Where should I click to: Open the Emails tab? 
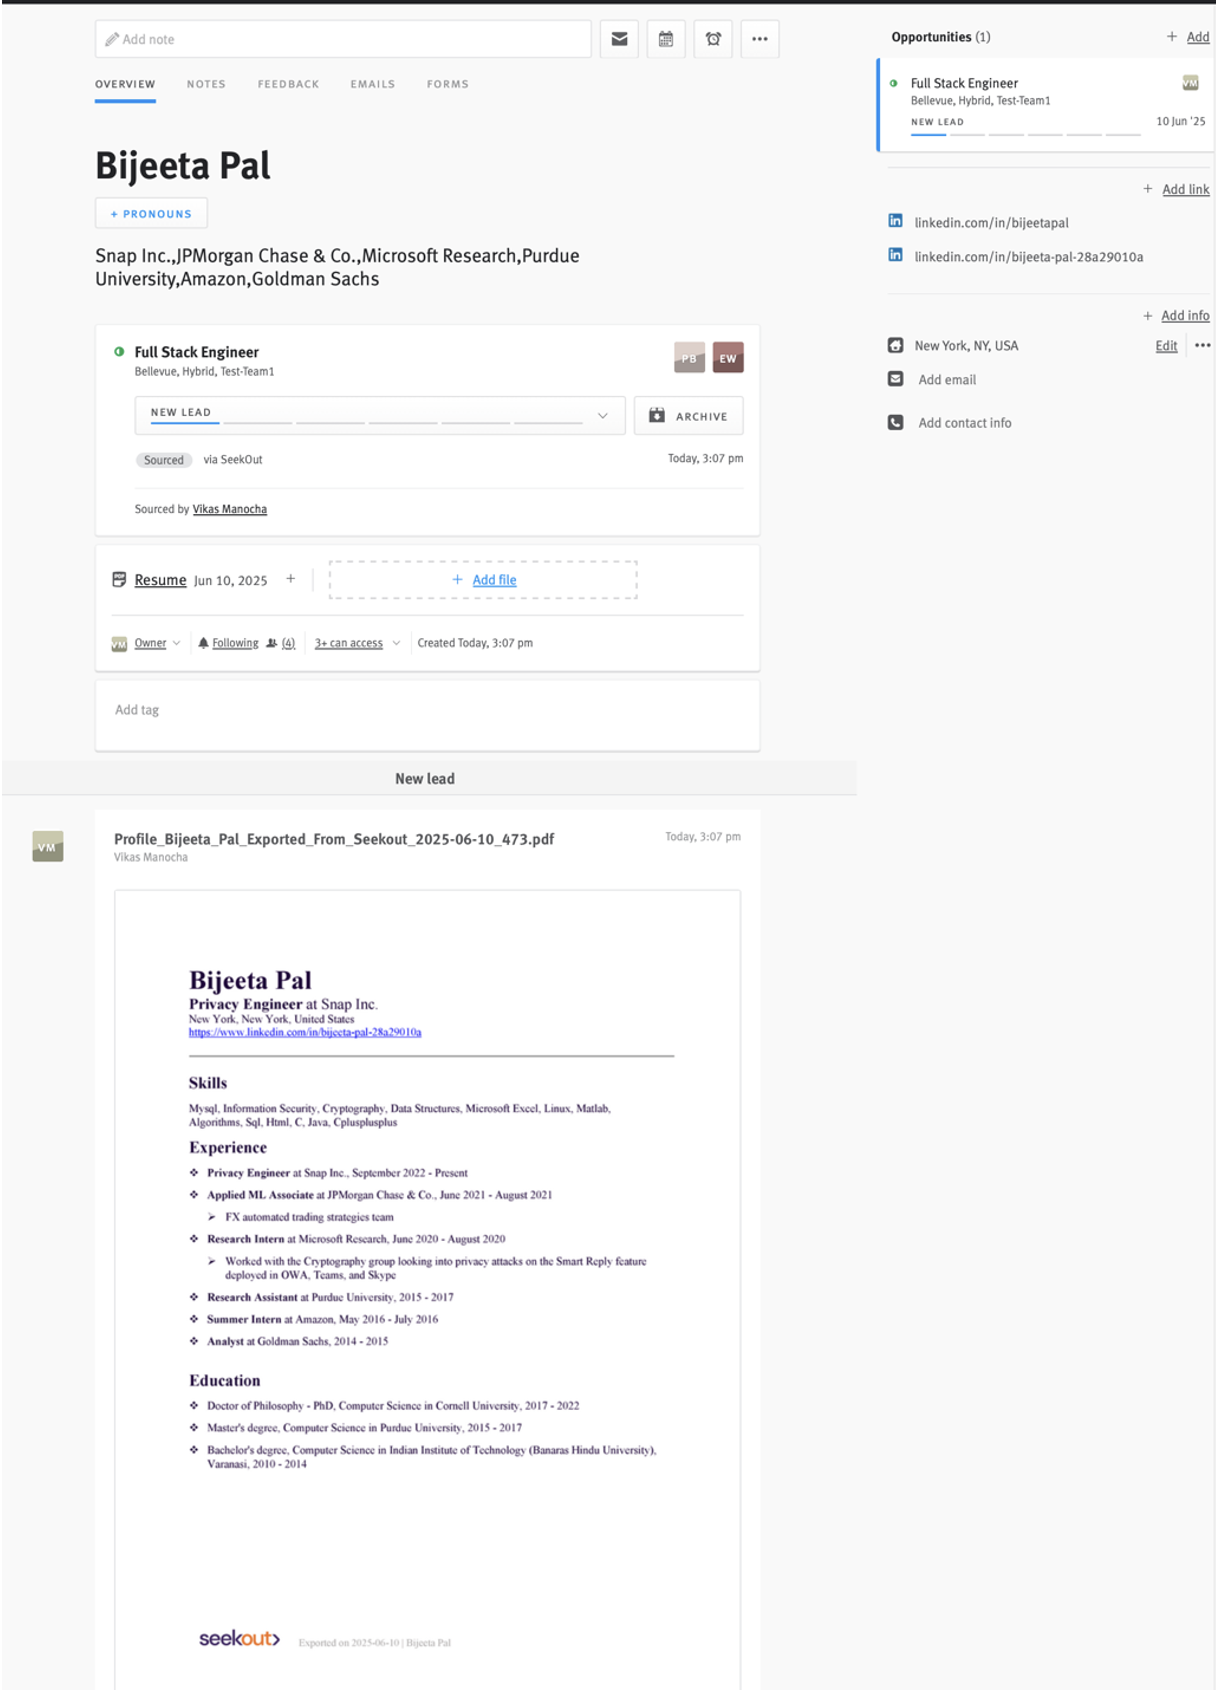(x=372, y=84)
